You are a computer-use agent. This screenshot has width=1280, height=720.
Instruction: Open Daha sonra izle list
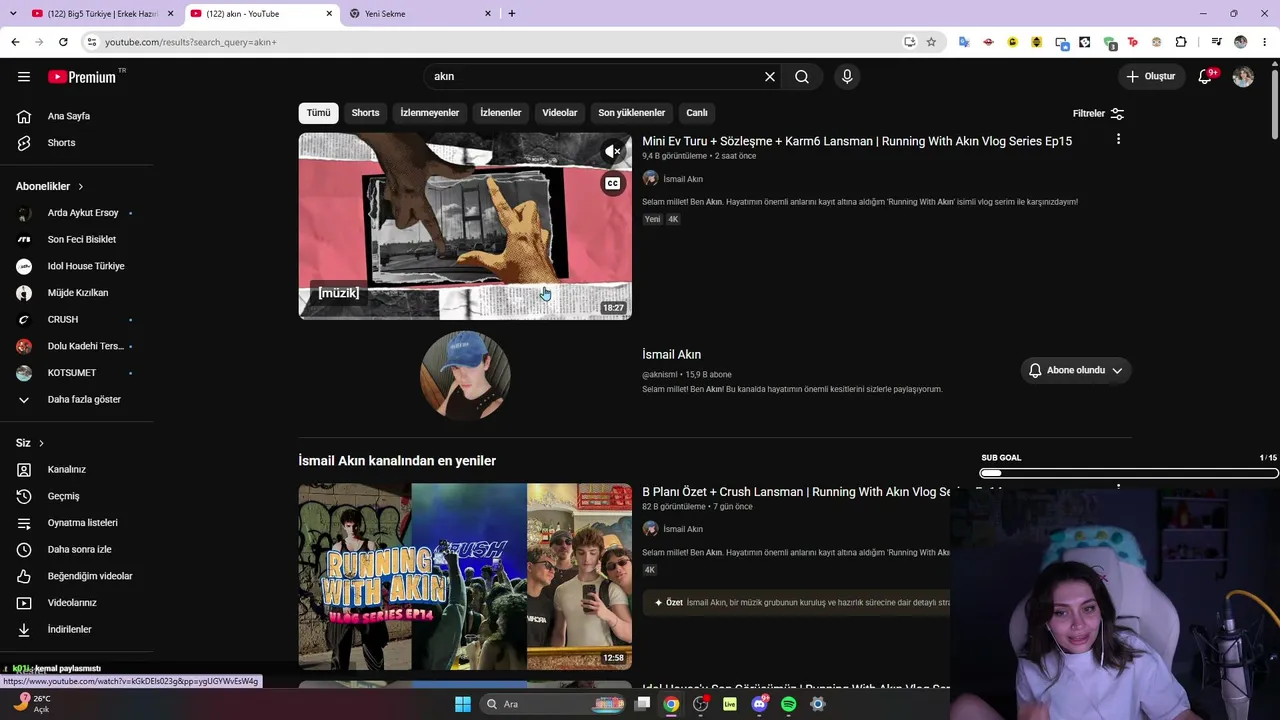[x=78, y=549]
